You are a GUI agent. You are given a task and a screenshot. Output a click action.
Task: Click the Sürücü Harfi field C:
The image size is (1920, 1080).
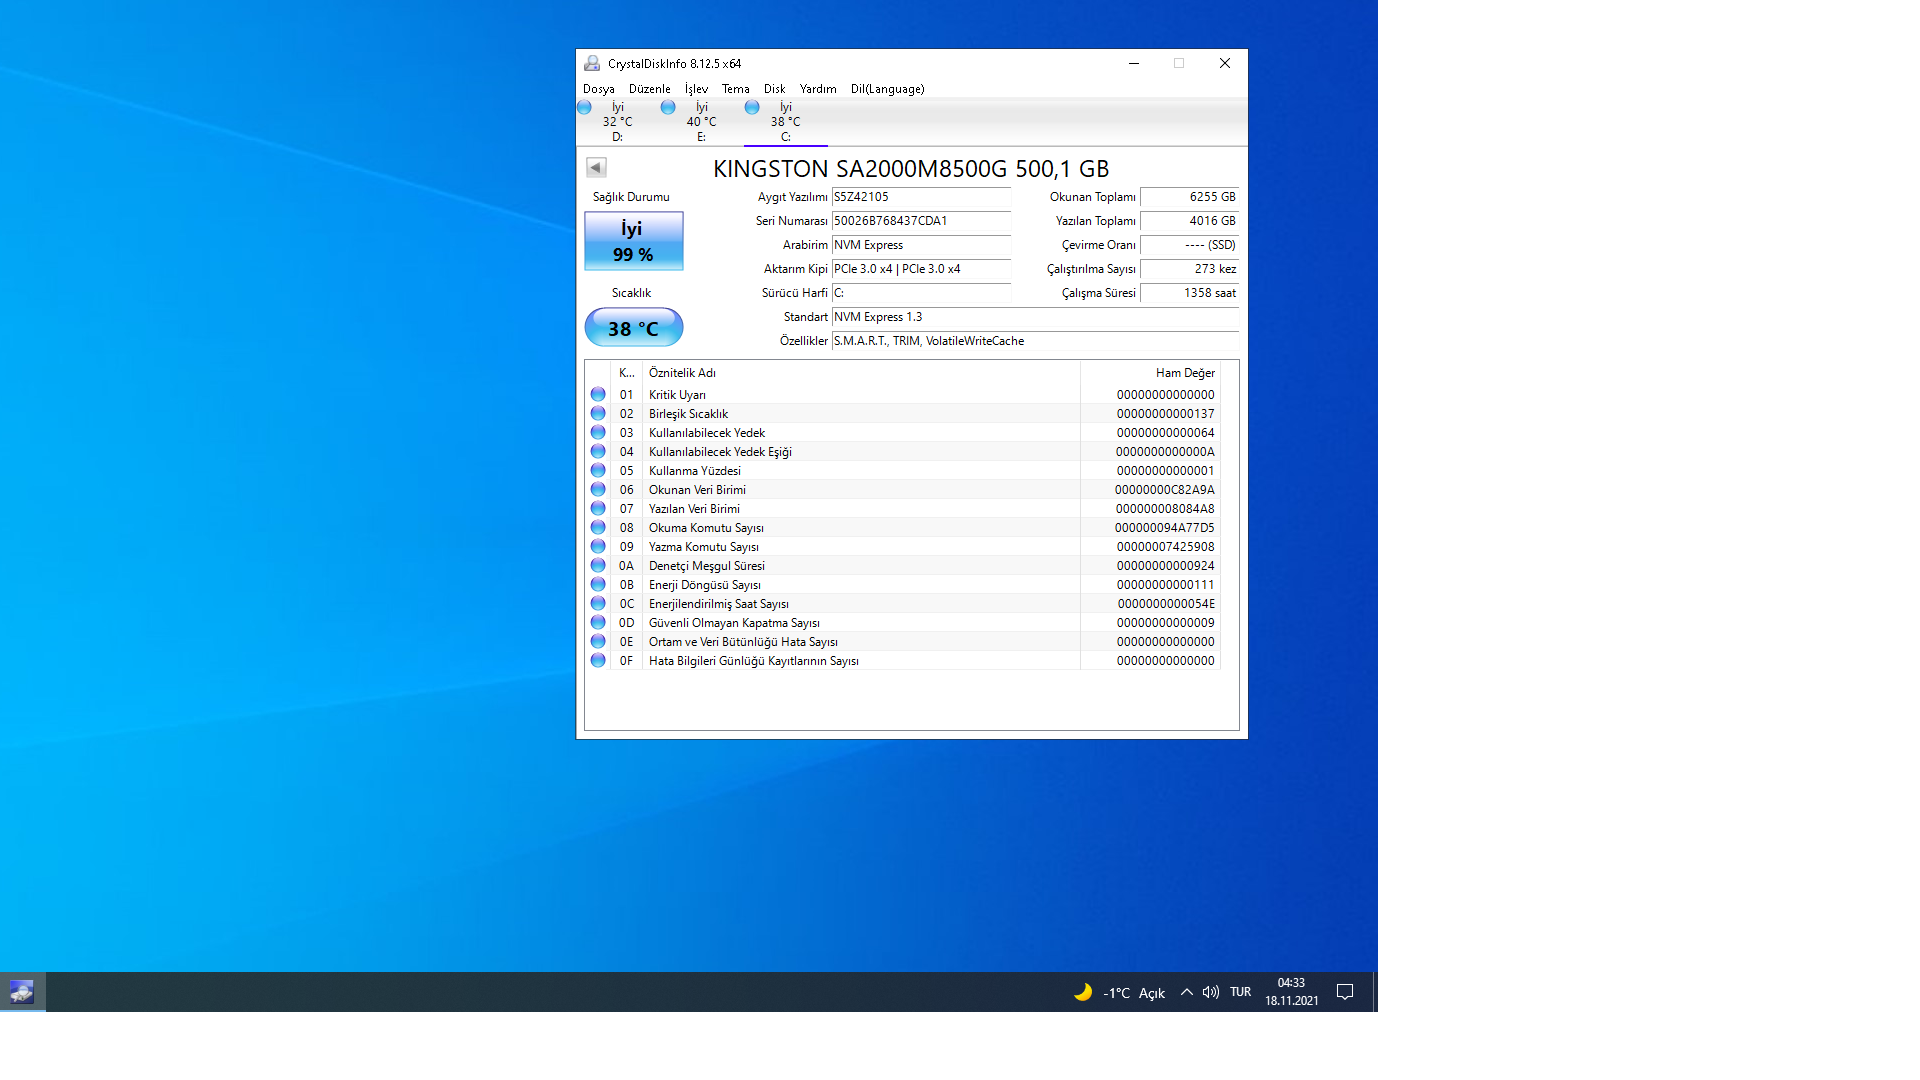(921, 293)
